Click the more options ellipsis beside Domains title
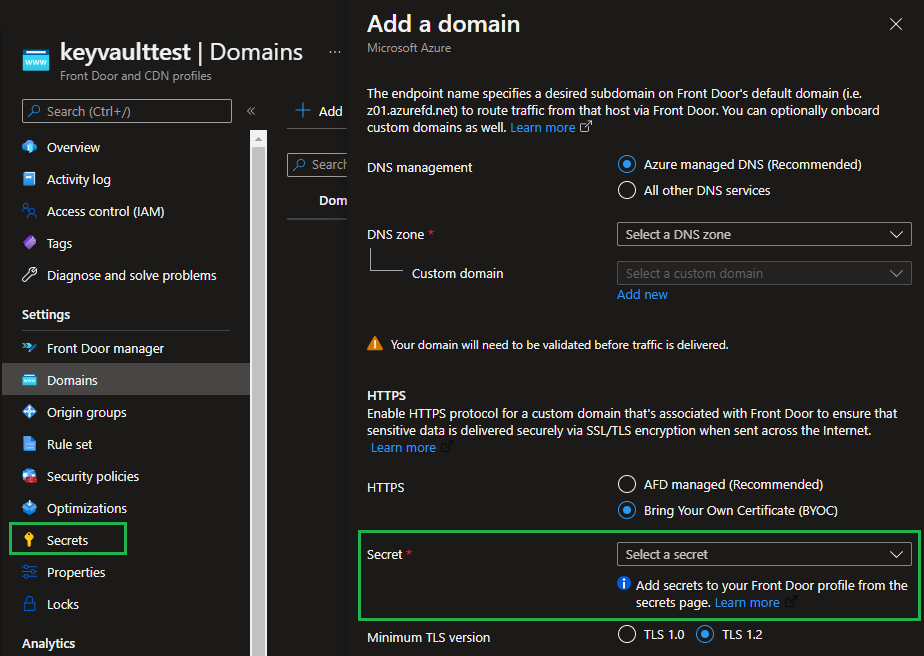Image resolution: width=924 pixels, height=656 pixels. pos(335,52)
